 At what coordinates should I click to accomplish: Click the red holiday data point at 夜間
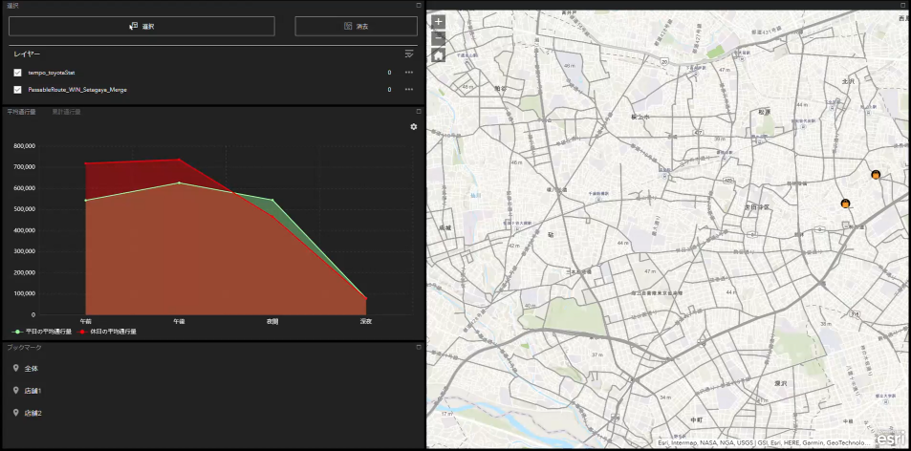pyautogui.click(x=272, y=216)
